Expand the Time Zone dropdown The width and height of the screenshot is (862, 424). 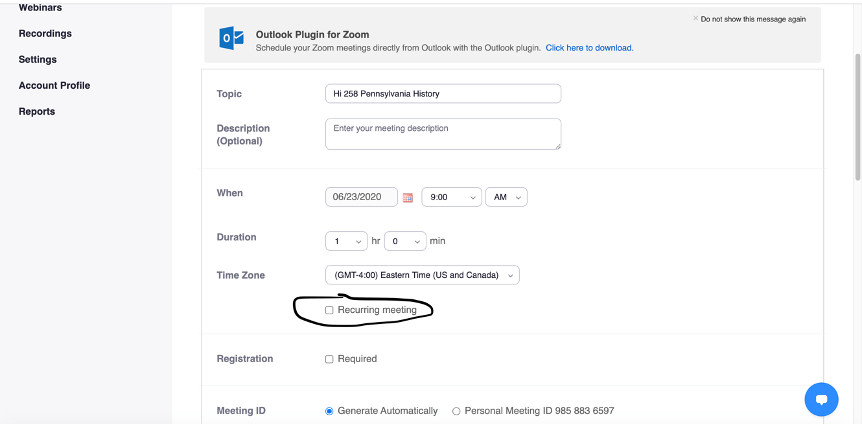pyautogui.click(x=422, y=275)
